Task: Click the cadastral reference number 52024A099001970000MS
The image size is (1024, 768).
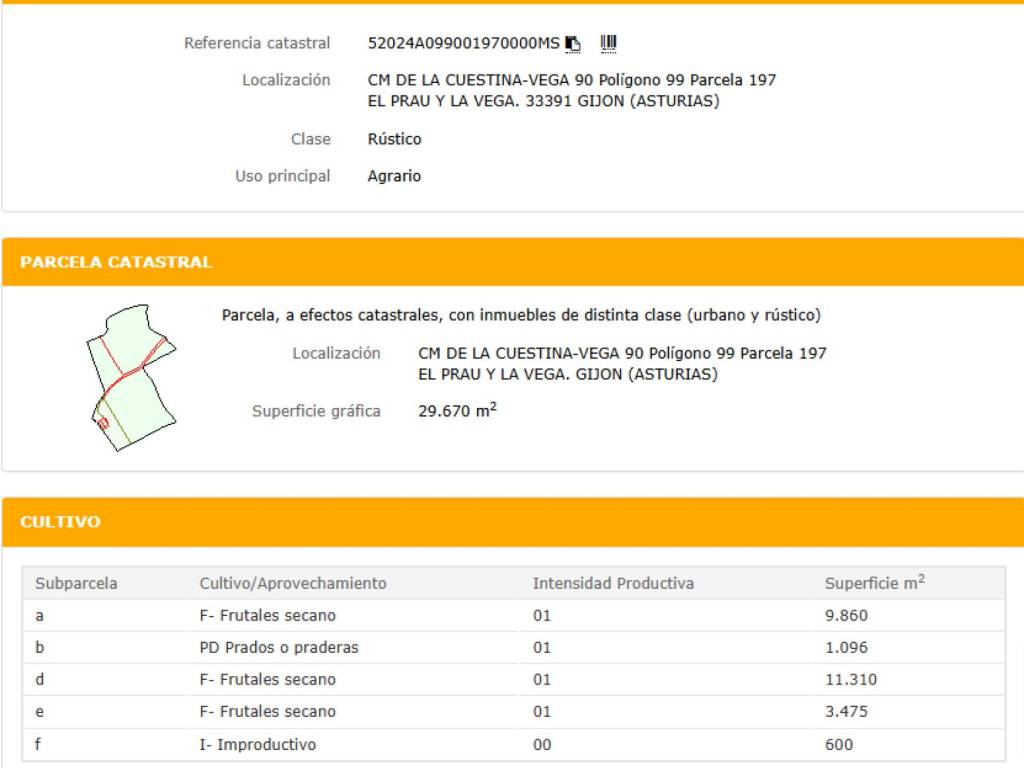Action: click(463, 43)
